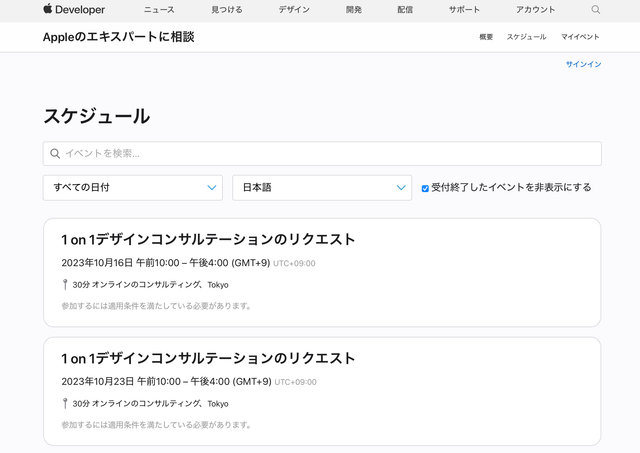This screenshot has height=453, width=640.
Task: Open the サポート menu item
Action: (464, 10)
